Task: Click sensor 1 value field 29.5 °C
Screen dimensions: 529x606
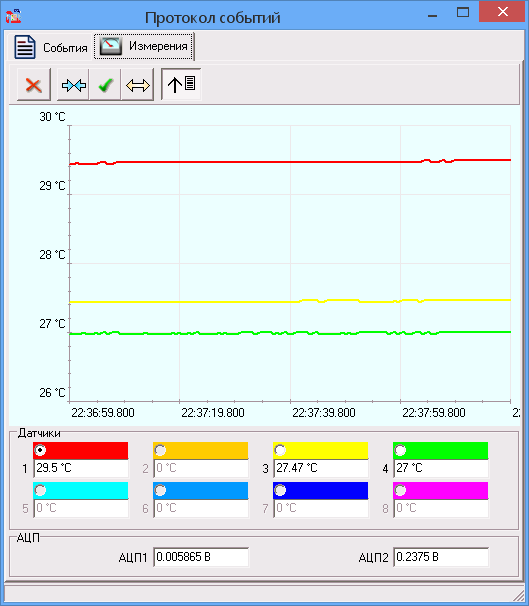Action: (x=81, y=468)
